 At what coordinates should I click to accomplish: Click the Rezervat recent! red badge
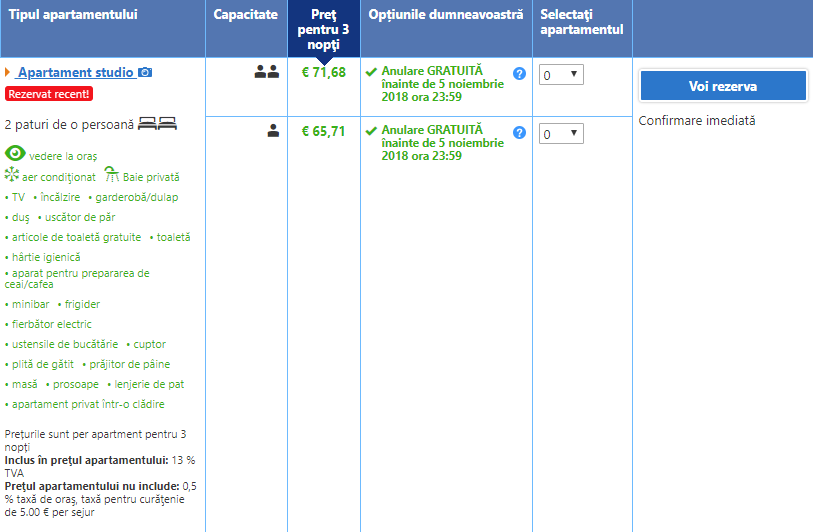(x=48, y=94)
